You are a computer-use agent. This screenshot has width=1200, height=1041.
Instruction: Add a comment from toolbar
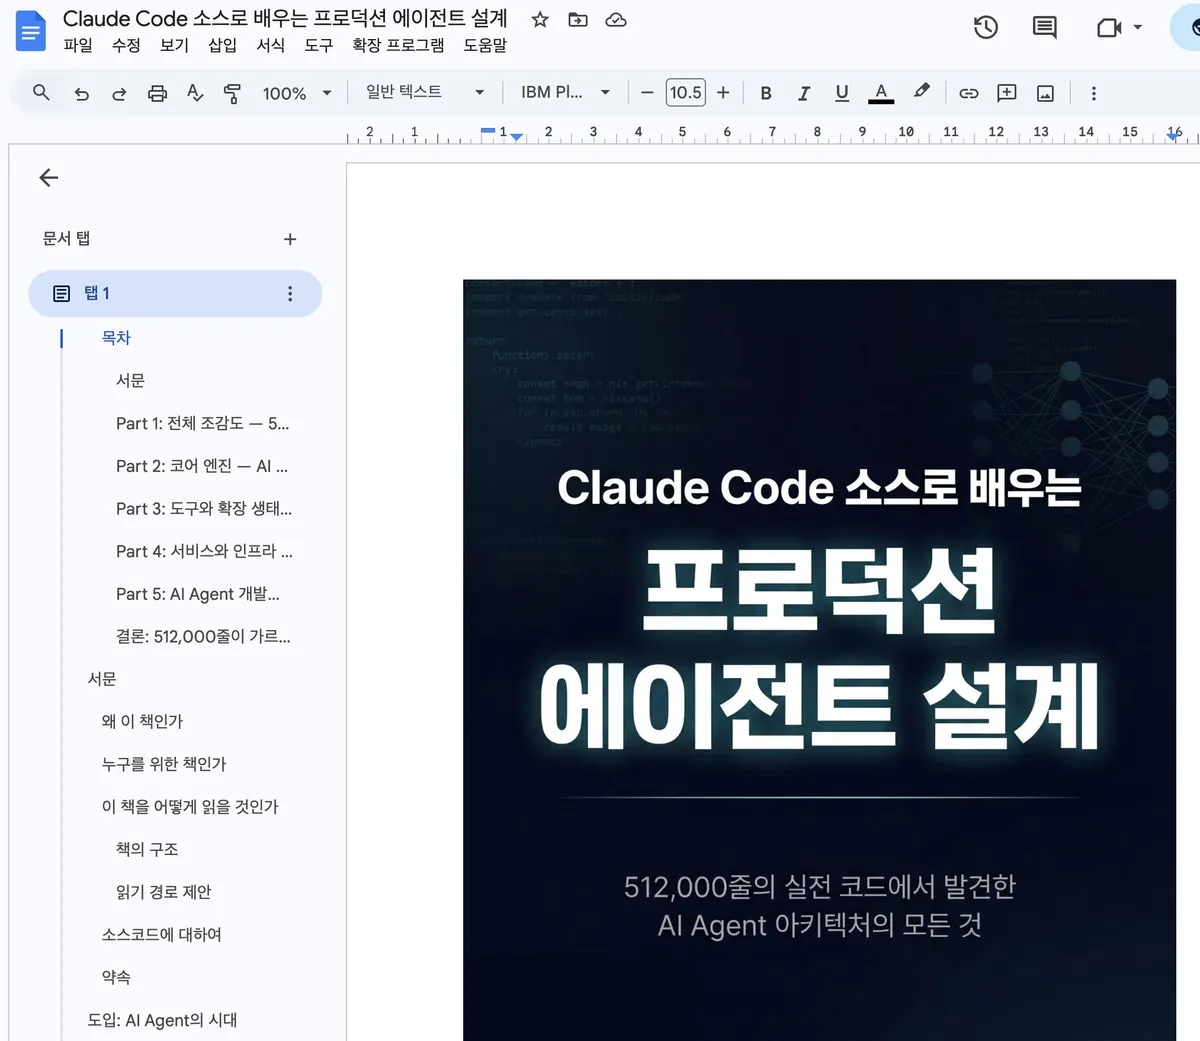tap(1007, 93)
